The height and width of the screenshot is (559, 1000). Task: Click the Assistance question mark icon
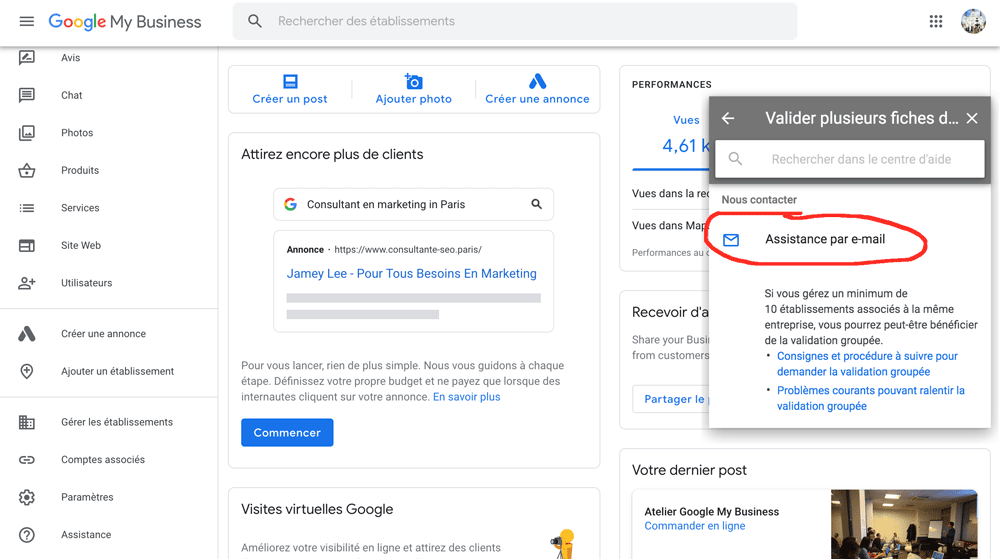click(x=27, y=535)
